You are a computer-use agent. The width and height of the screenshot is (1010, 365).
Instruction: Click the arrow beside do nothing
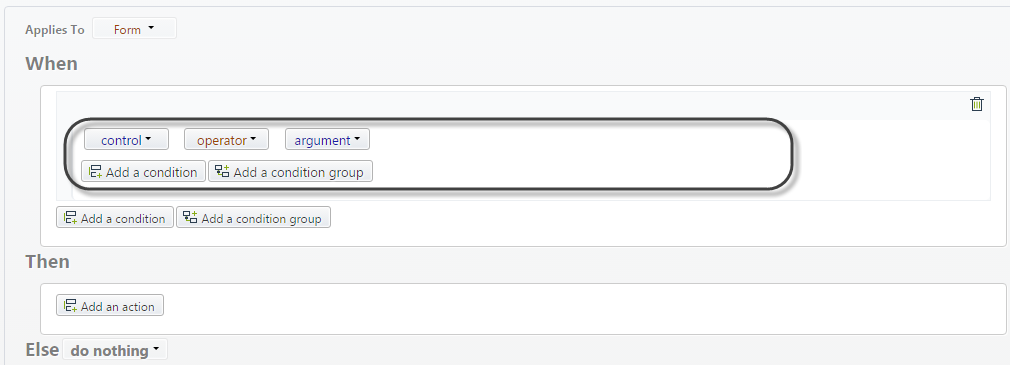[156, 350]
